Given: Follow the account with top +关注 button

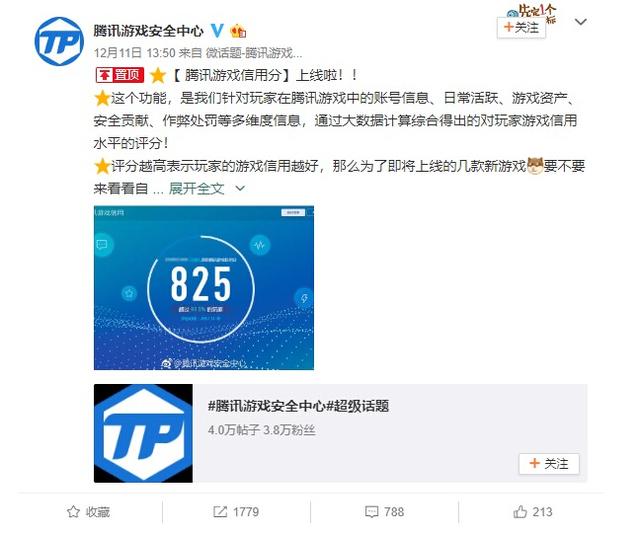Looking at the screenshot, I should tap(521, 28).
